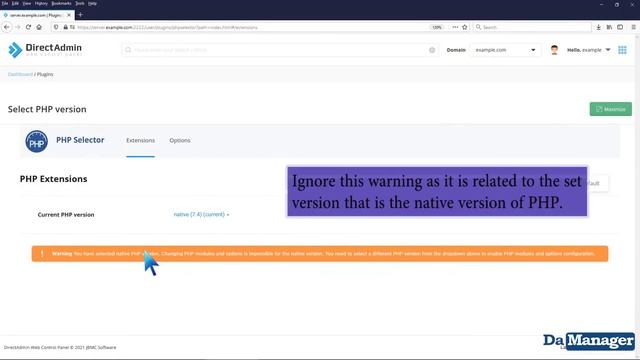Switch to the Options tab
This screenshot has width=640, height=360.
click(180, 140)
